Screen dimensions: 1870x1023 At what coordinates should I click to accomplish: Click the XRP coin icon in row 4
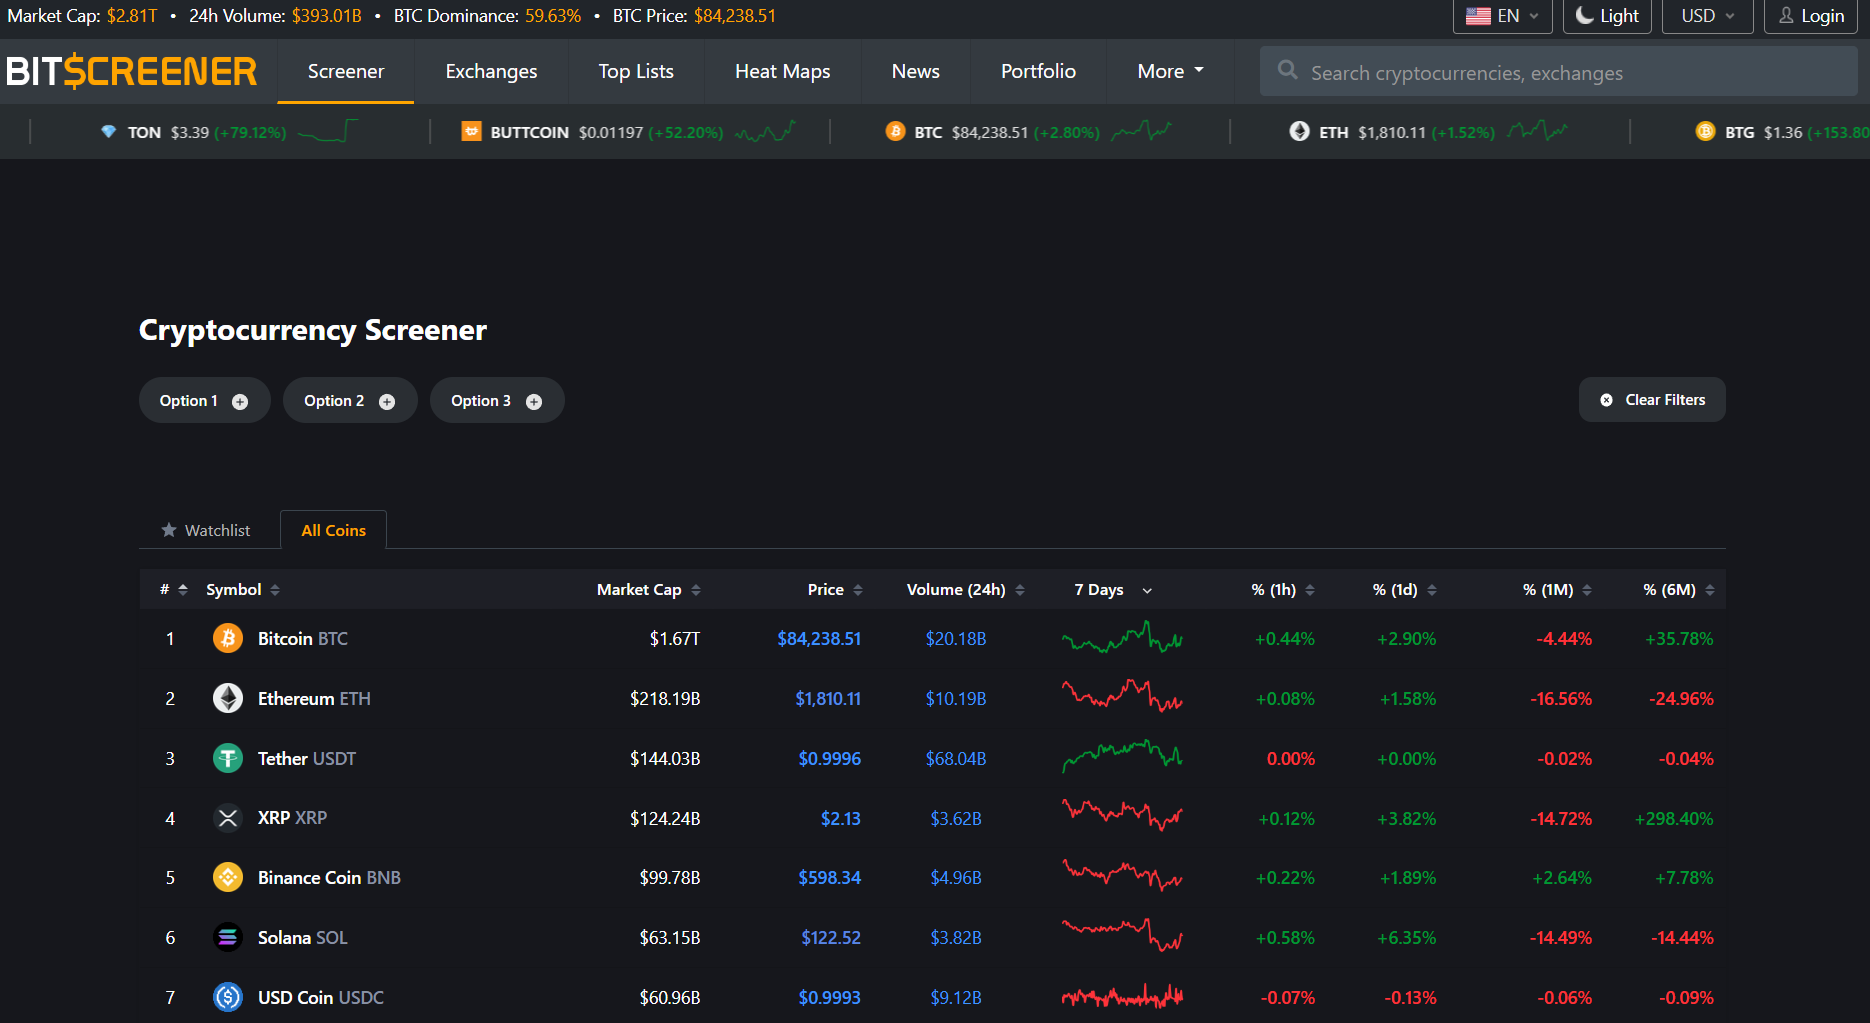pos(228,818)
